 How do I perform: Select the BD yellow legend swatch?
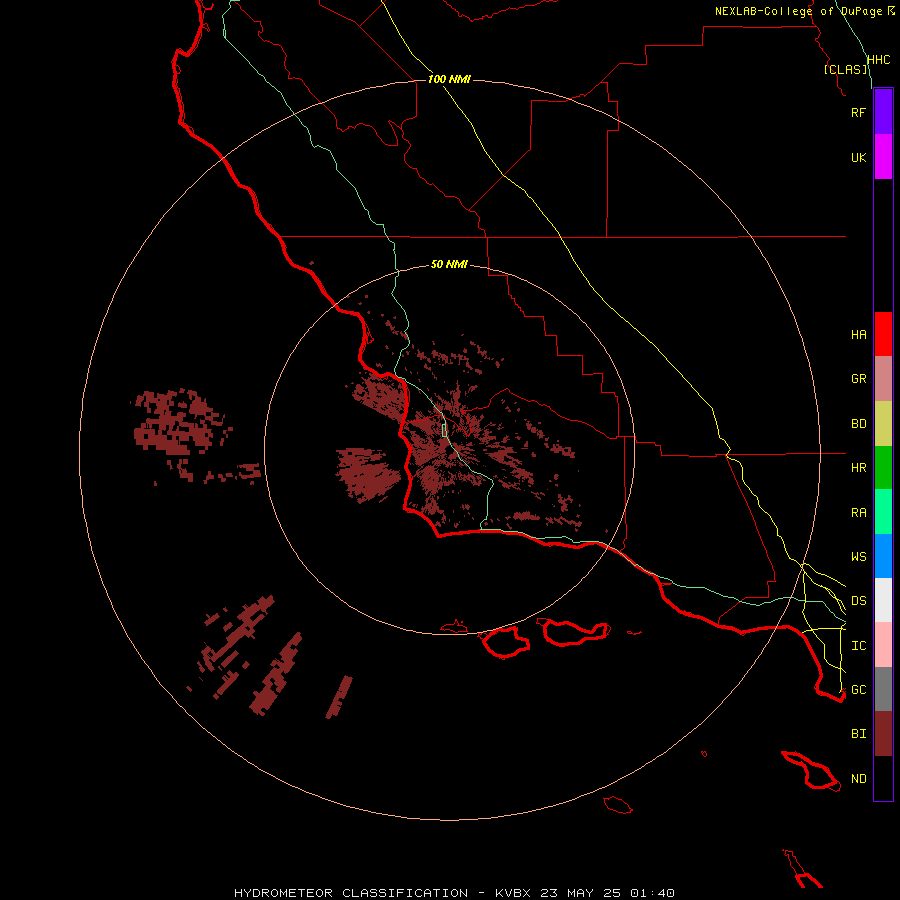[x=883, y=424]
